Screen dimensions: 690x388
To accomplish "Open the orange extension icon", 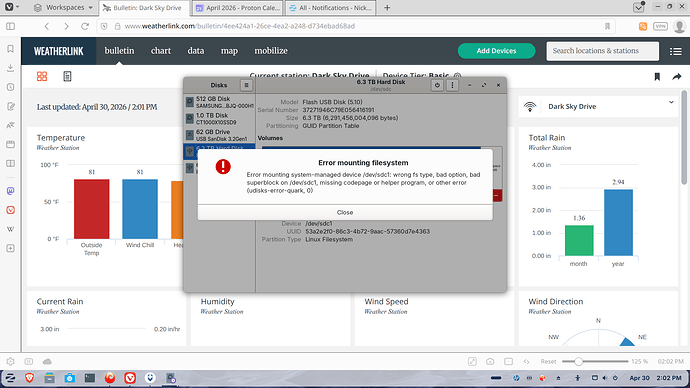I will click(643, 26).
